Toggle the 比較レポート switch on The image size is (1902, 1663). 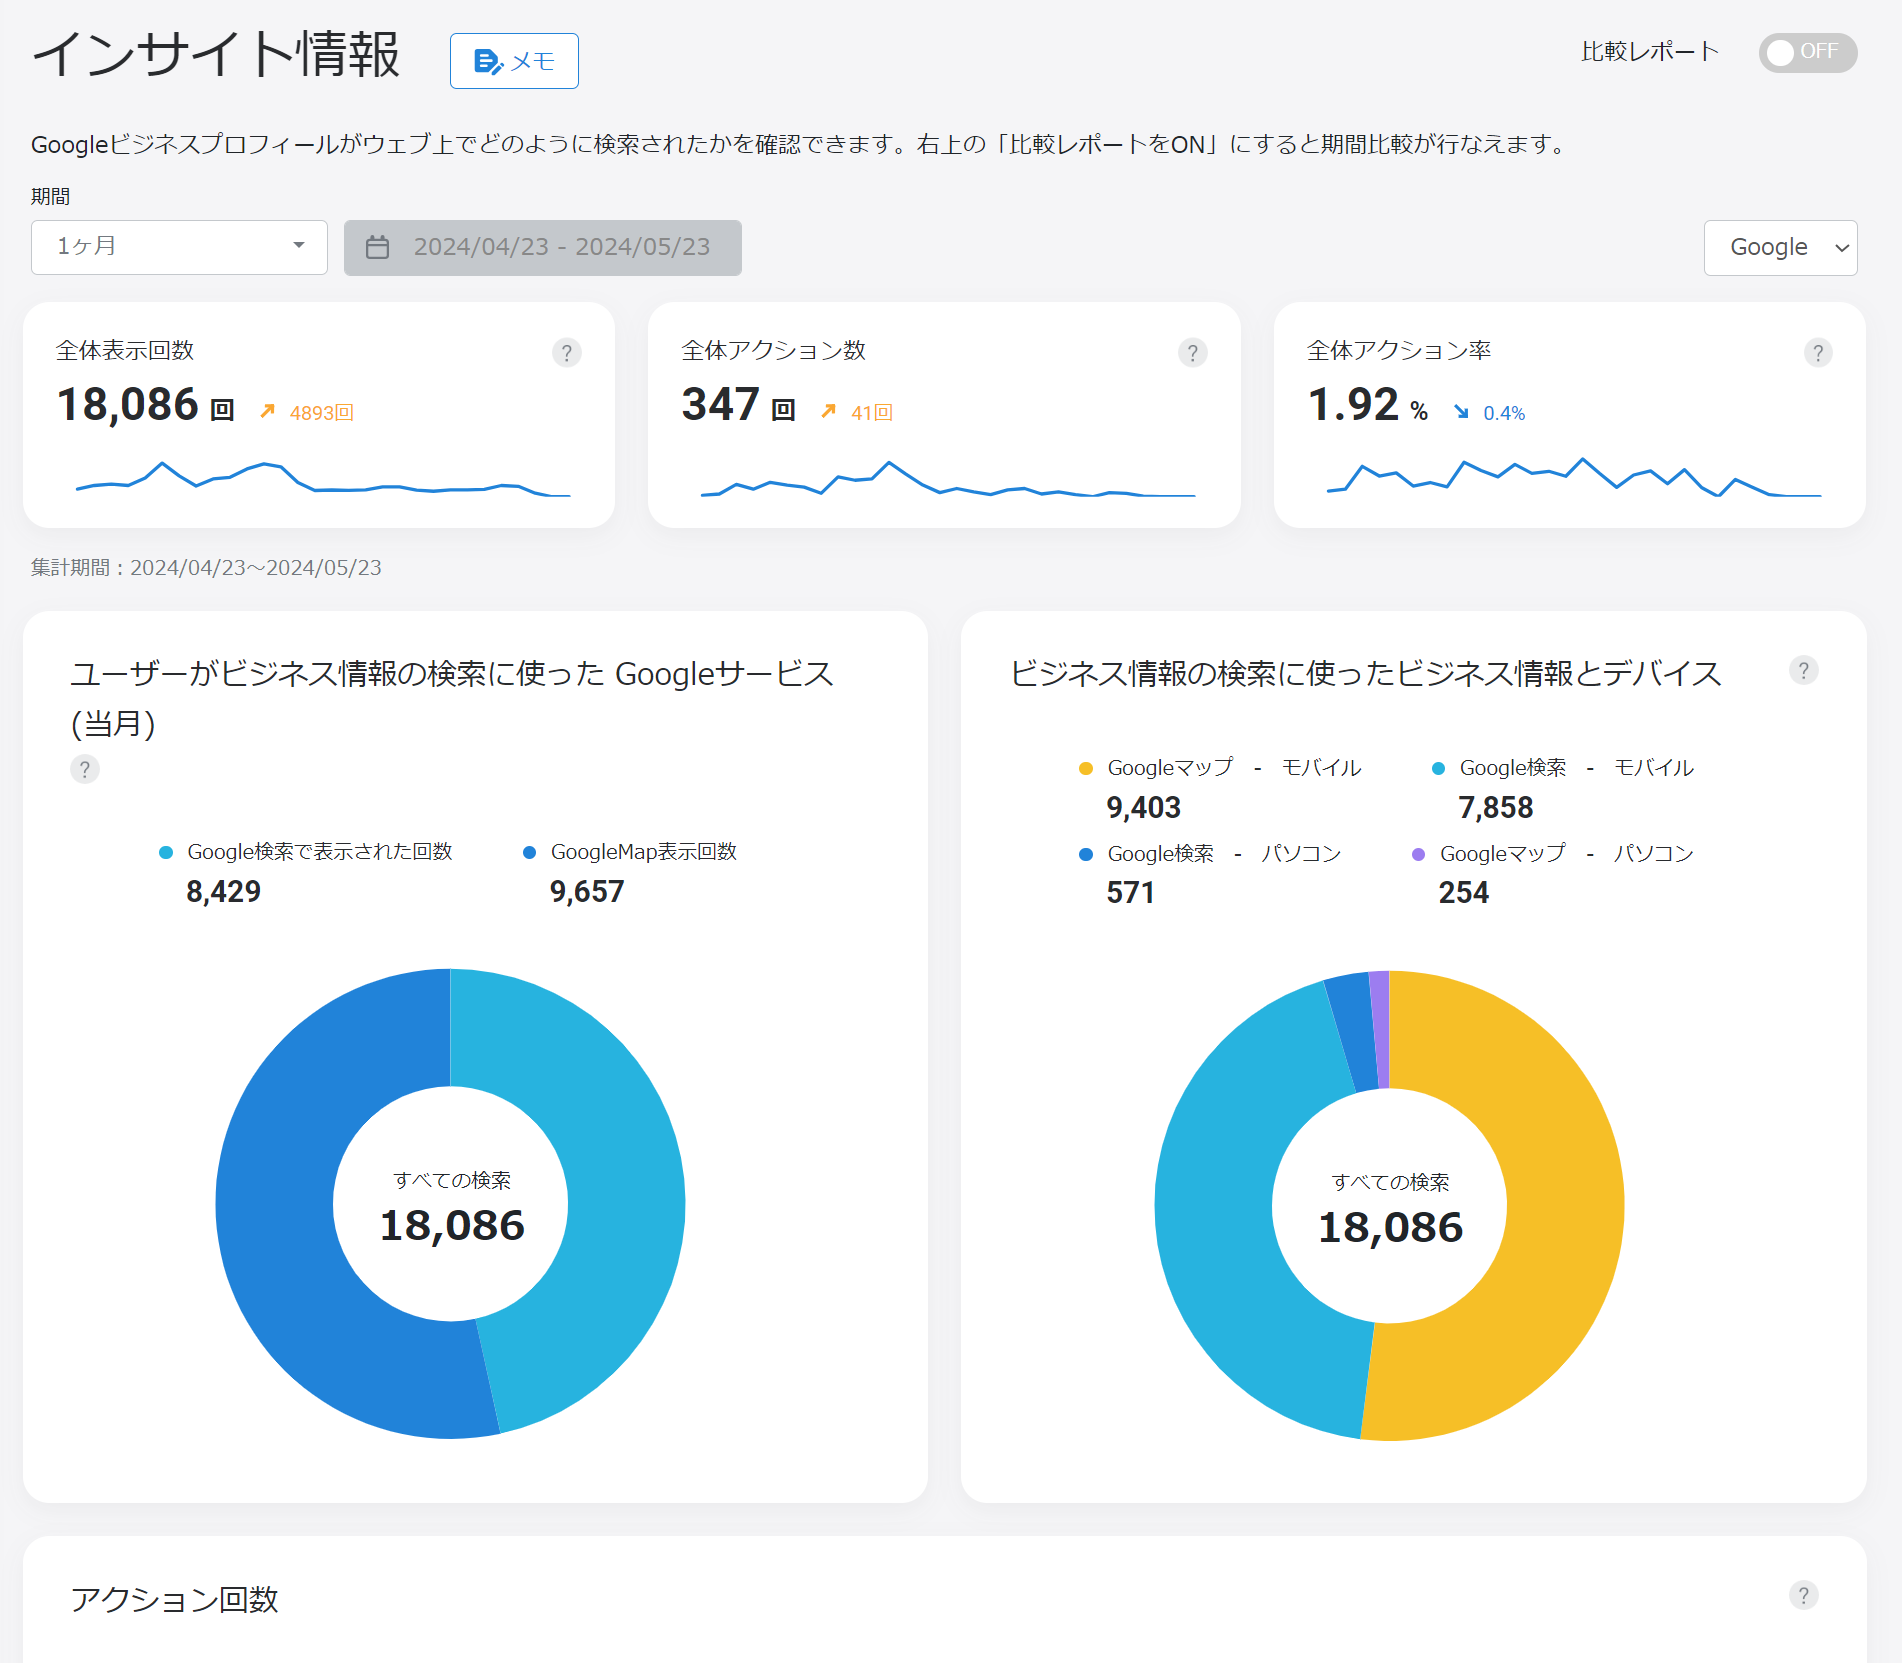(x=1808, y=52)
